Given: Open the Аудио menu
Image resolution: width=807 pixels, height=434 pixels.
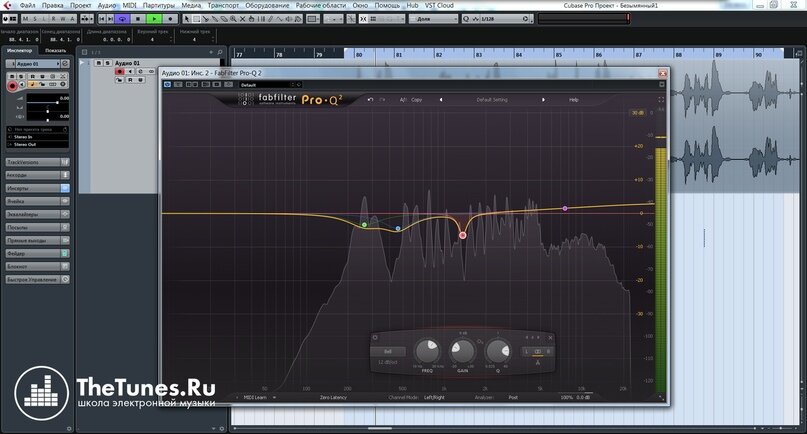Looking at the screenshot, I should coord(107,5).
